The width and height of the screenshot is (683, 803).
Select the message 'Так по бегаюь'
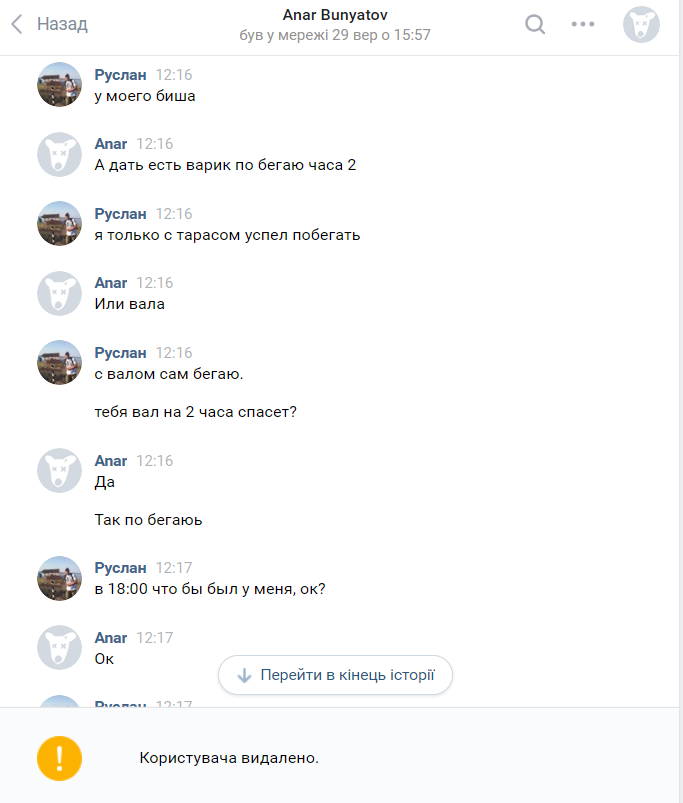pos(149,520)
